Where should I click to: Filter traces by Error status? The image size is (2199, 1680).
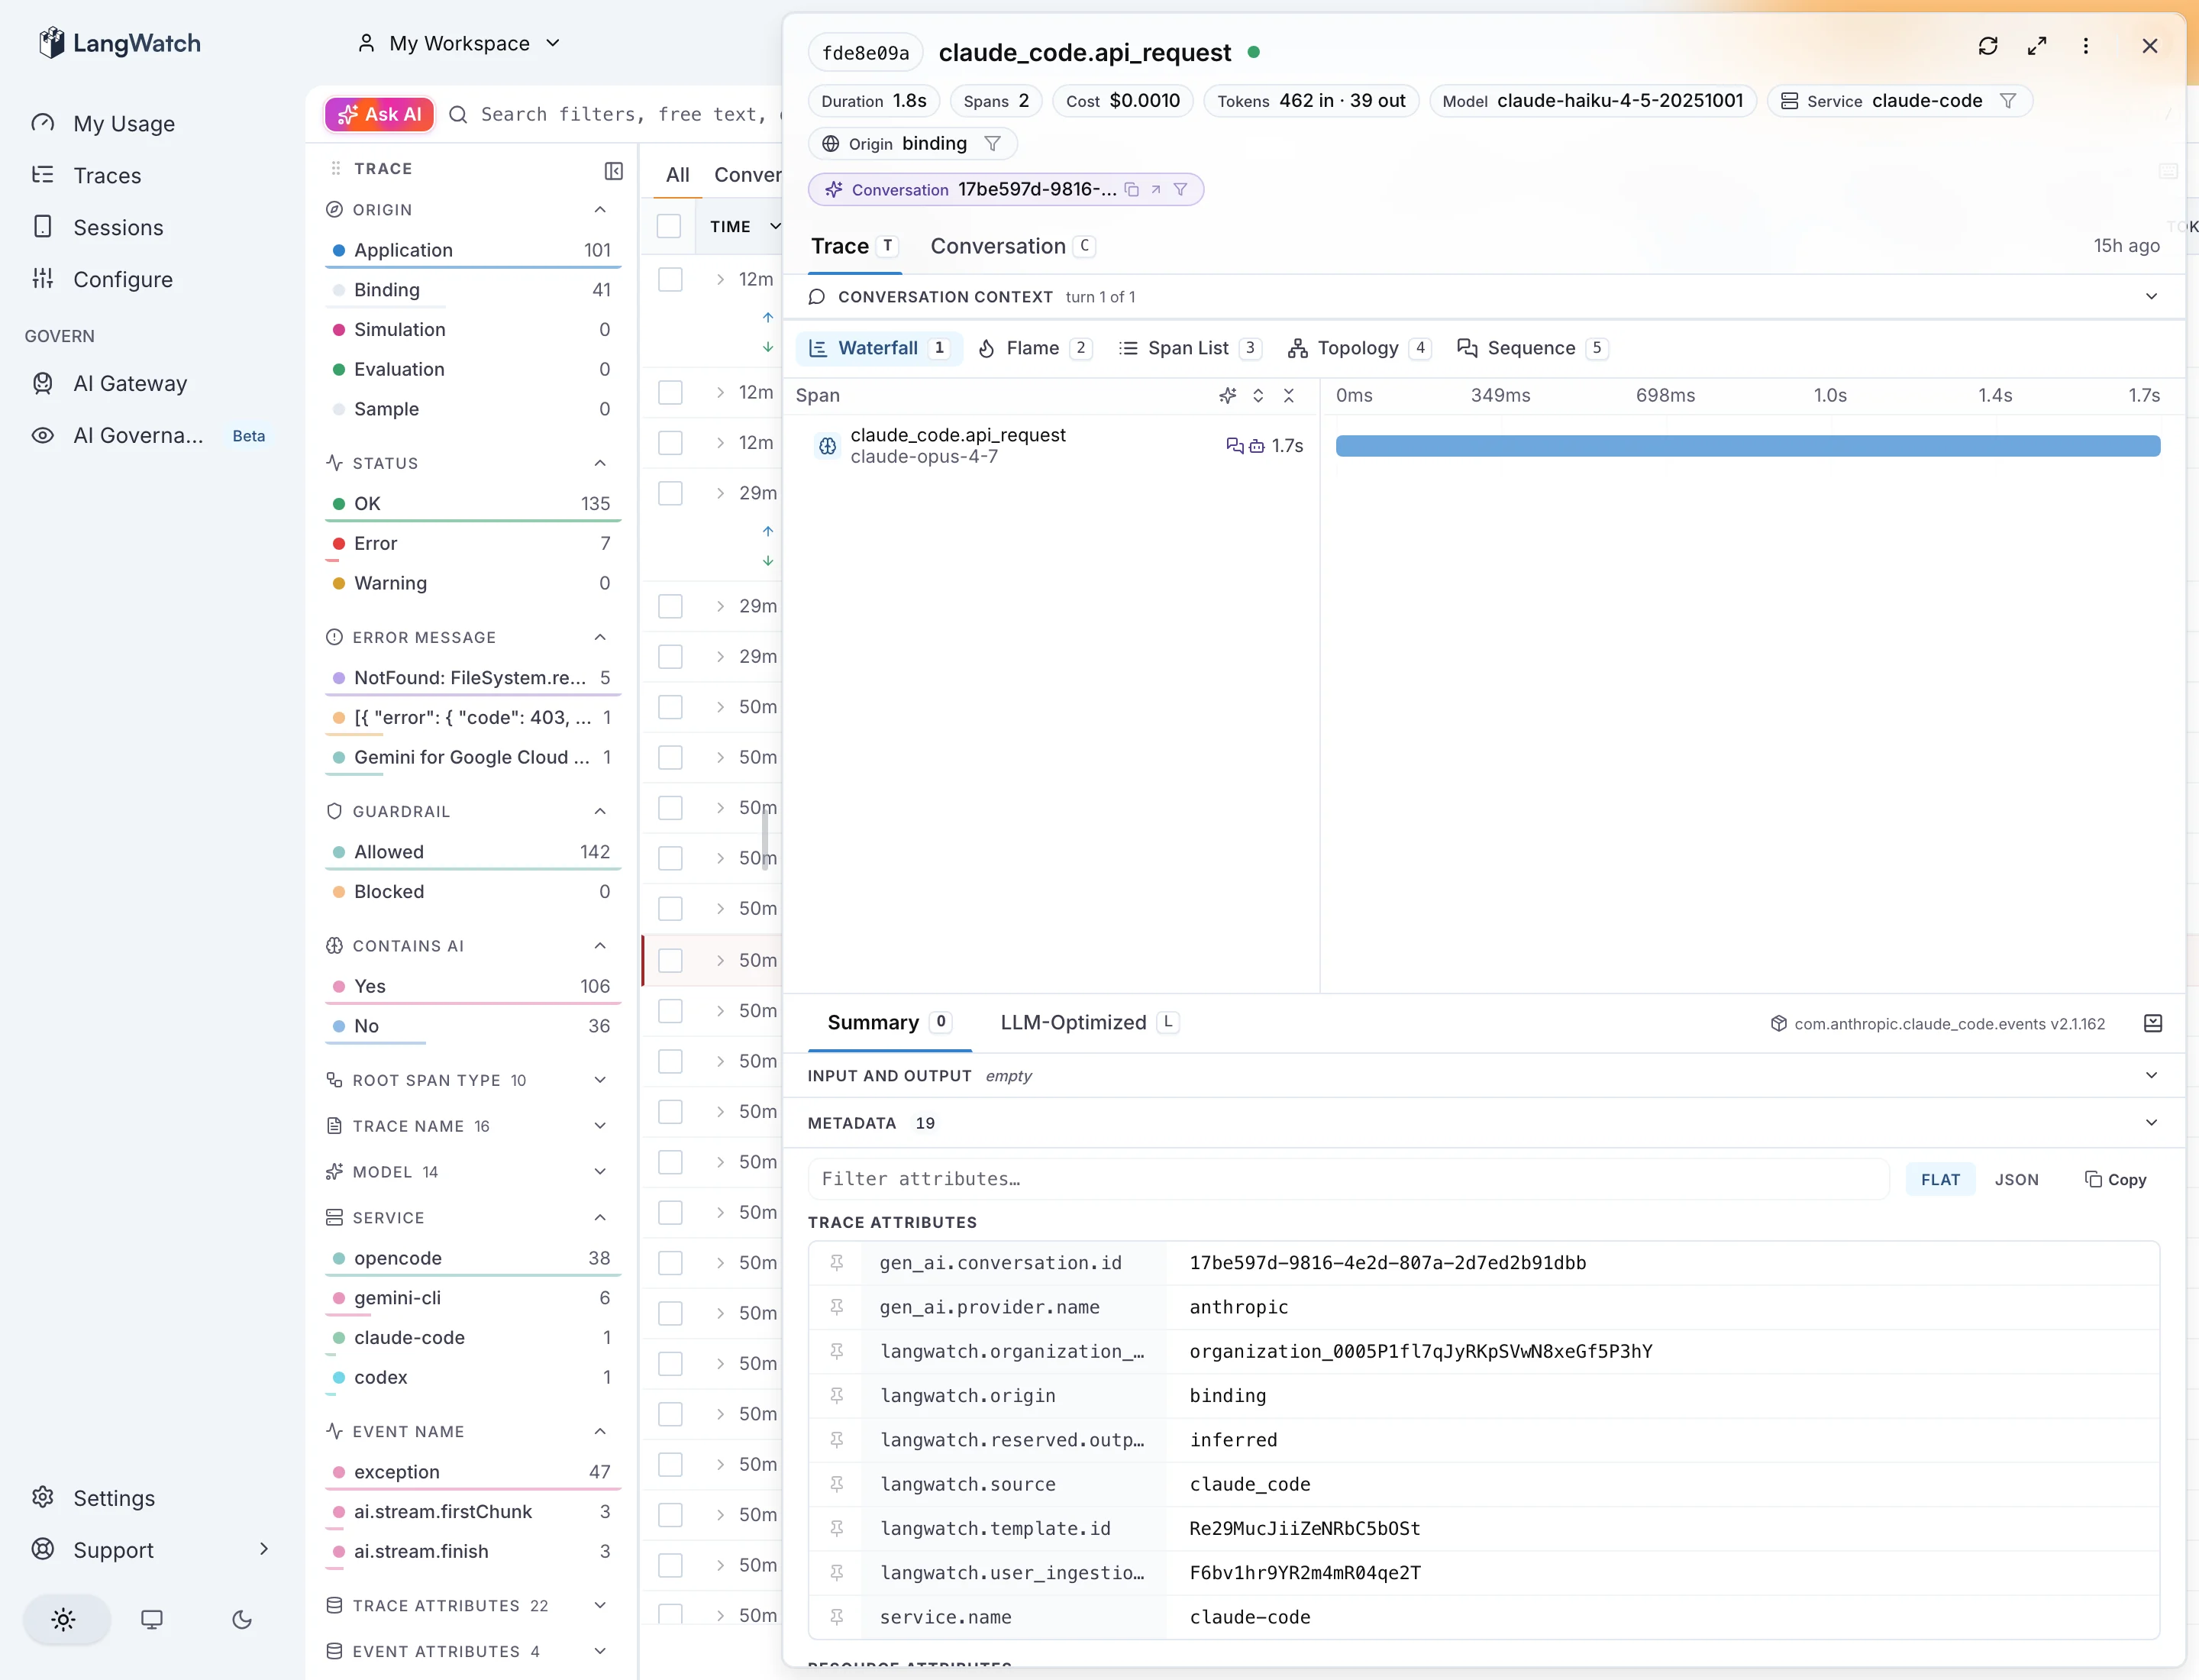click(473, 544)
